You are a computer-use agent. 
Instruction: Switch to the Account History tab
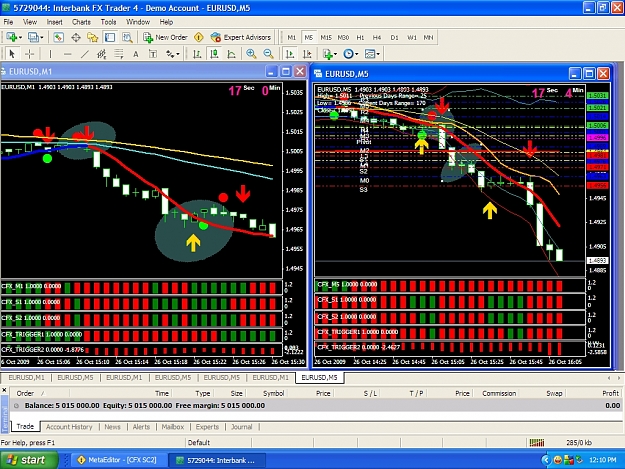pos(69,427)
